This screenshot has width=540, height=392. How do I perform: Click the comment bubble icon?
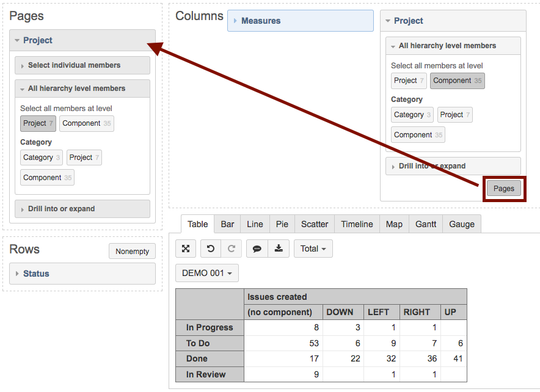coord(257,248)
